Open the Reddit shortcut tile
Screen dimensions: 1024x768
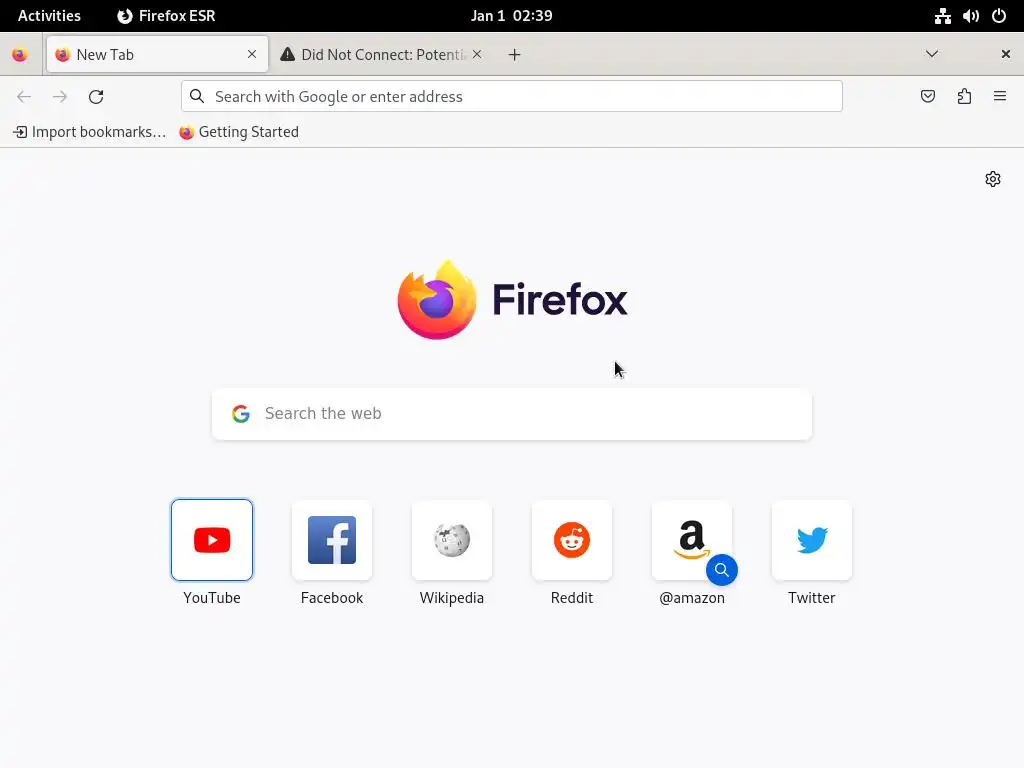(x=572, y=540)
